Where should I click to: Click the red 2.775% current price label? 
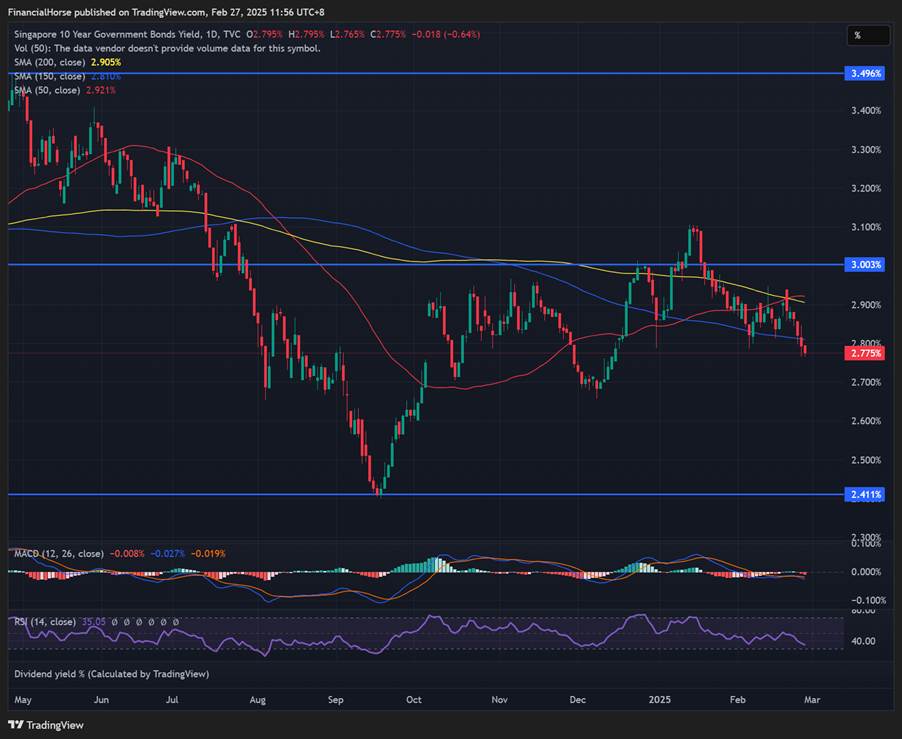point(863,354)
